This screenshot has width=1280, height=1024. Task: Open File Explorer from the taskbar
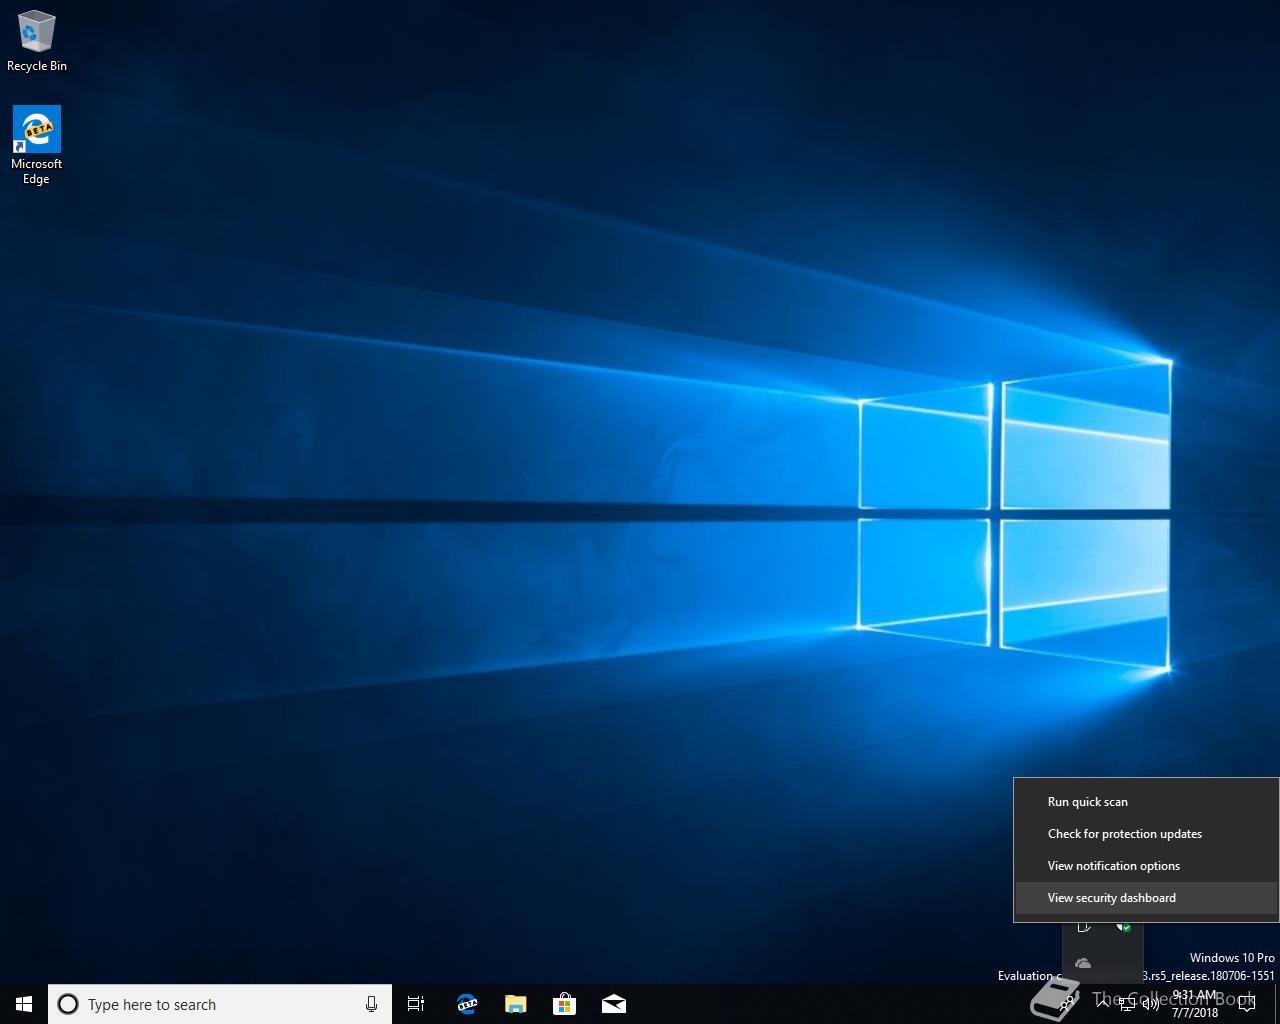[515, 1004]
